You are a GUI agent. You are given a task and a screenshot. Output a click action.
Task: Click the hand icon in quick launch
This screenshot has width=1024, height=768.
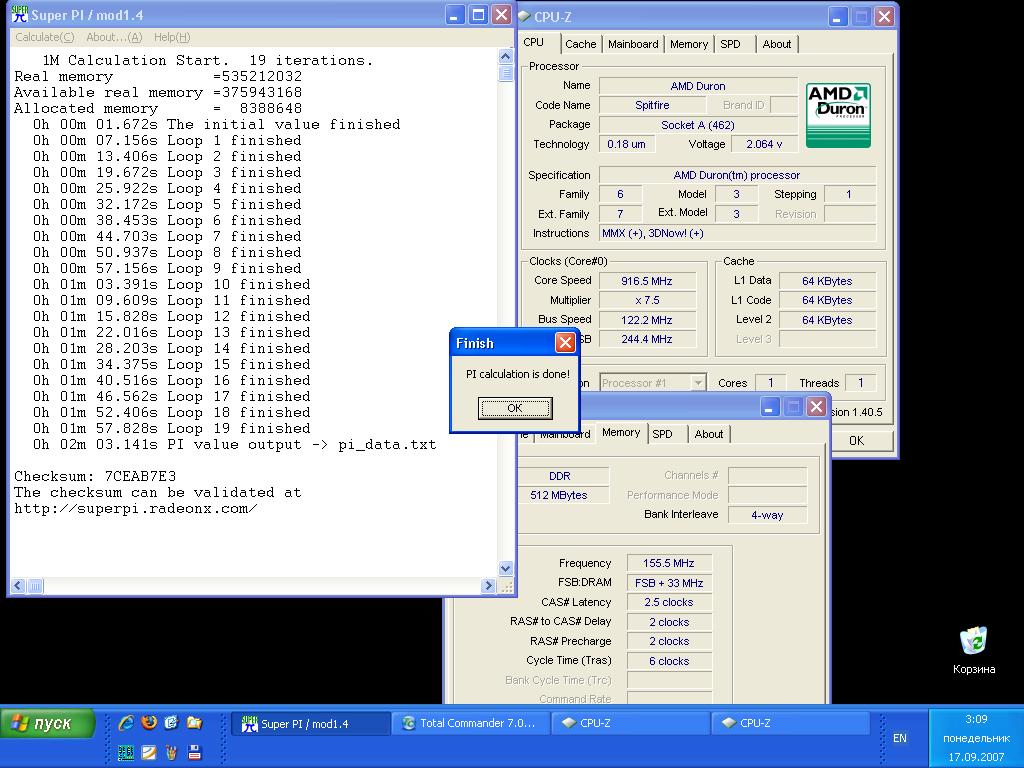click(172, 752)
